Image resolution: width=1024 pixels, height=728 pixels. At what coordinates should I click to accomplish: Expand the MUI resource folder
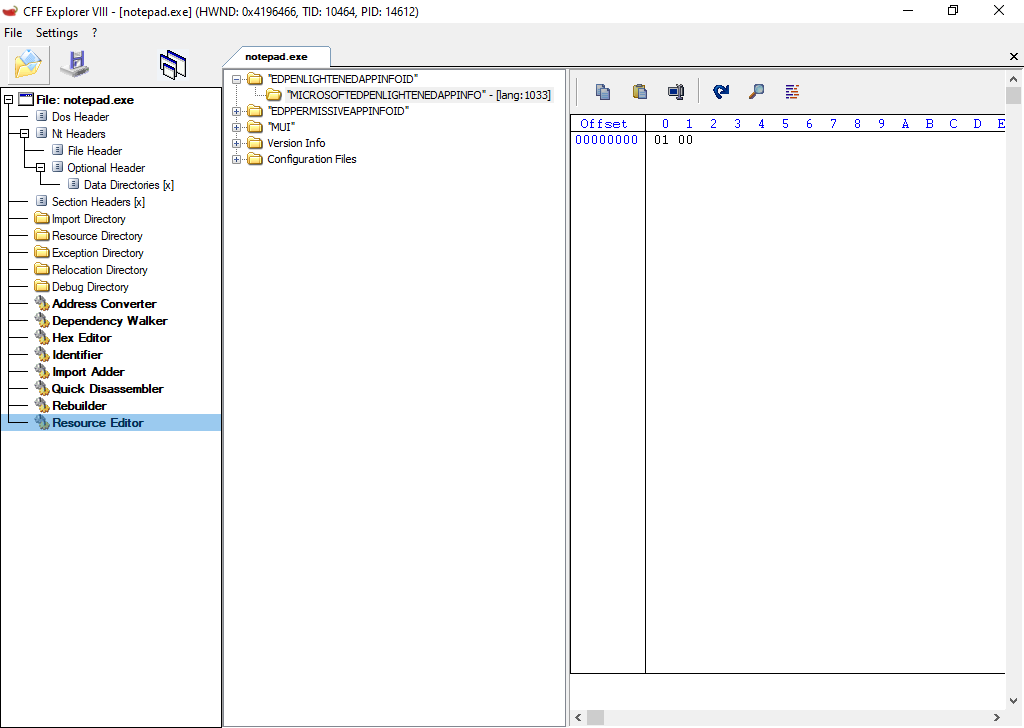[x=236, y=127]
